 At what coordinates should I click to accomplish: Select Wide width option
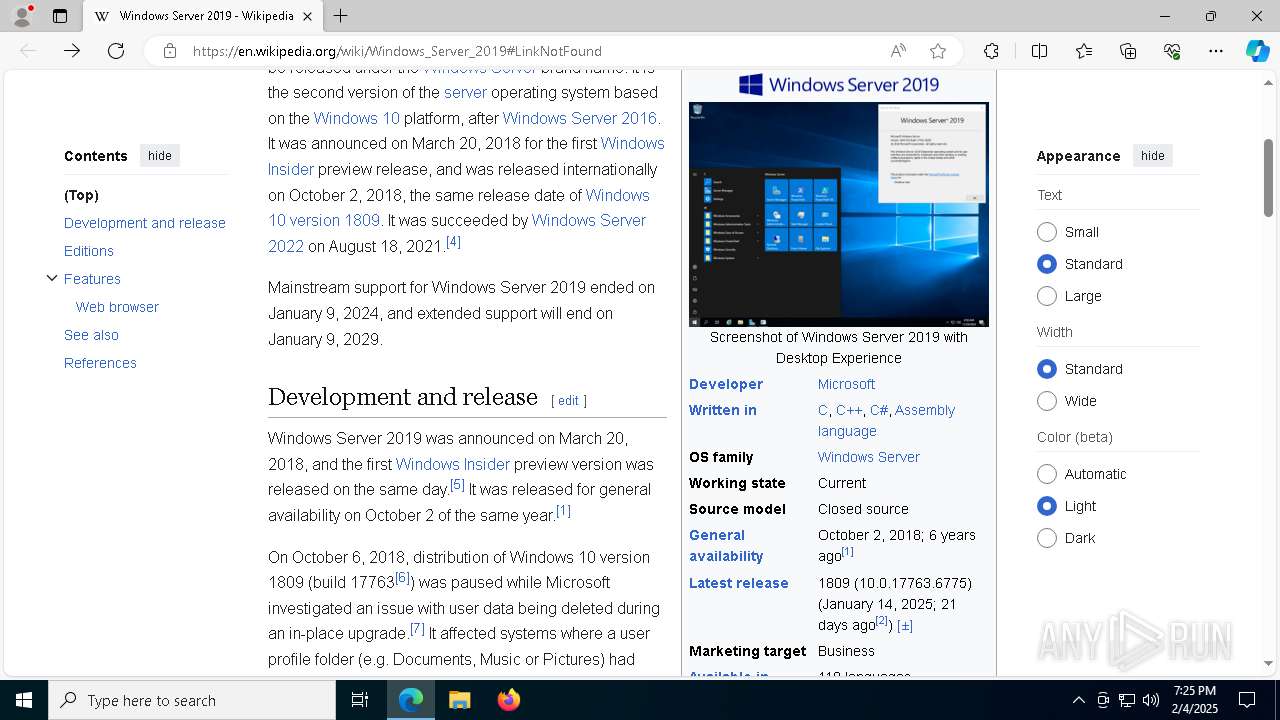[x=1047, y=401]
